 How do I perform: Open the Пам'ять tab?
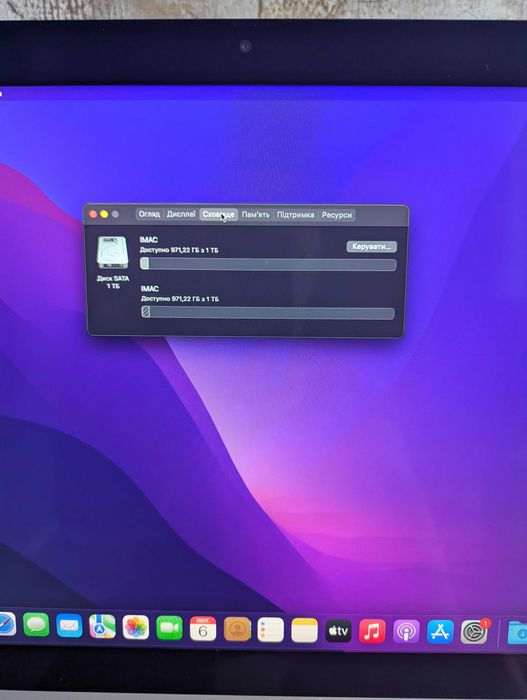[255, 215]
